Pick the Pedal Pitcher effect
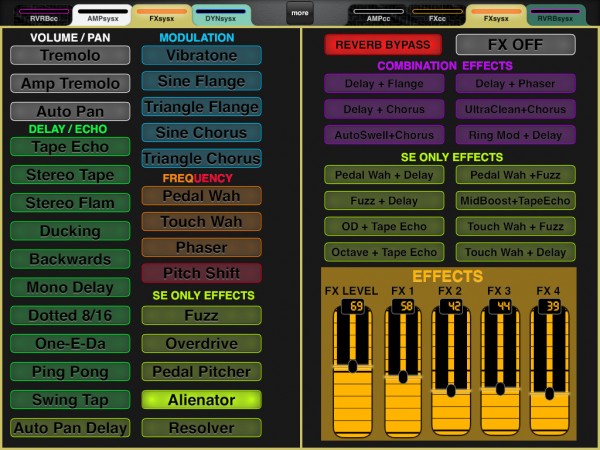 click(x=202, y=372)
